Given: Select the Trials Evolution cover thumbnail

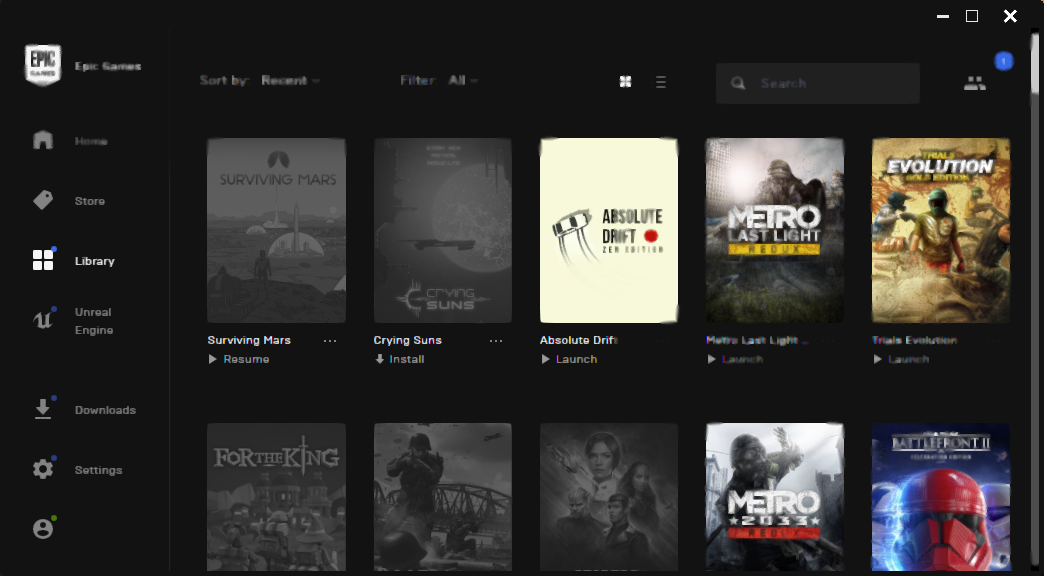Looking at the screenshot, I should 941,230.
